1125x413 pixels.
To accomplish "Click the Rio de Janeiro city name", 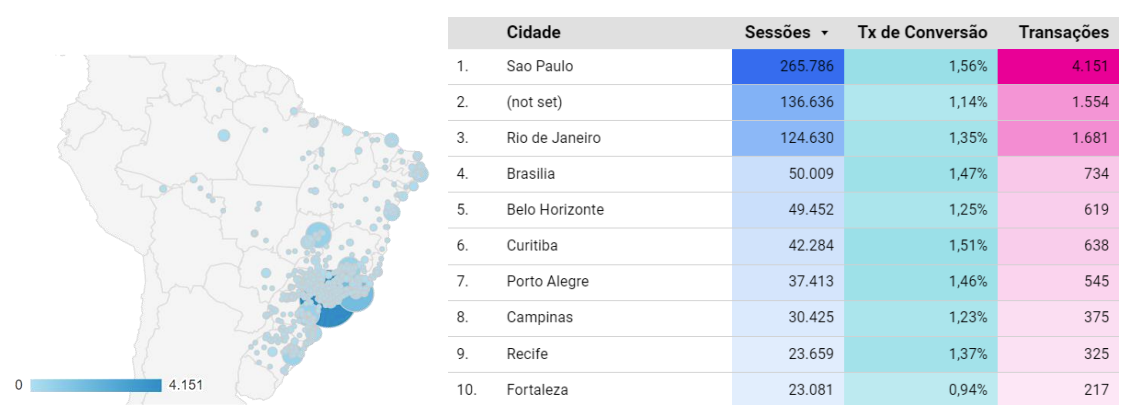I will 553,138.
